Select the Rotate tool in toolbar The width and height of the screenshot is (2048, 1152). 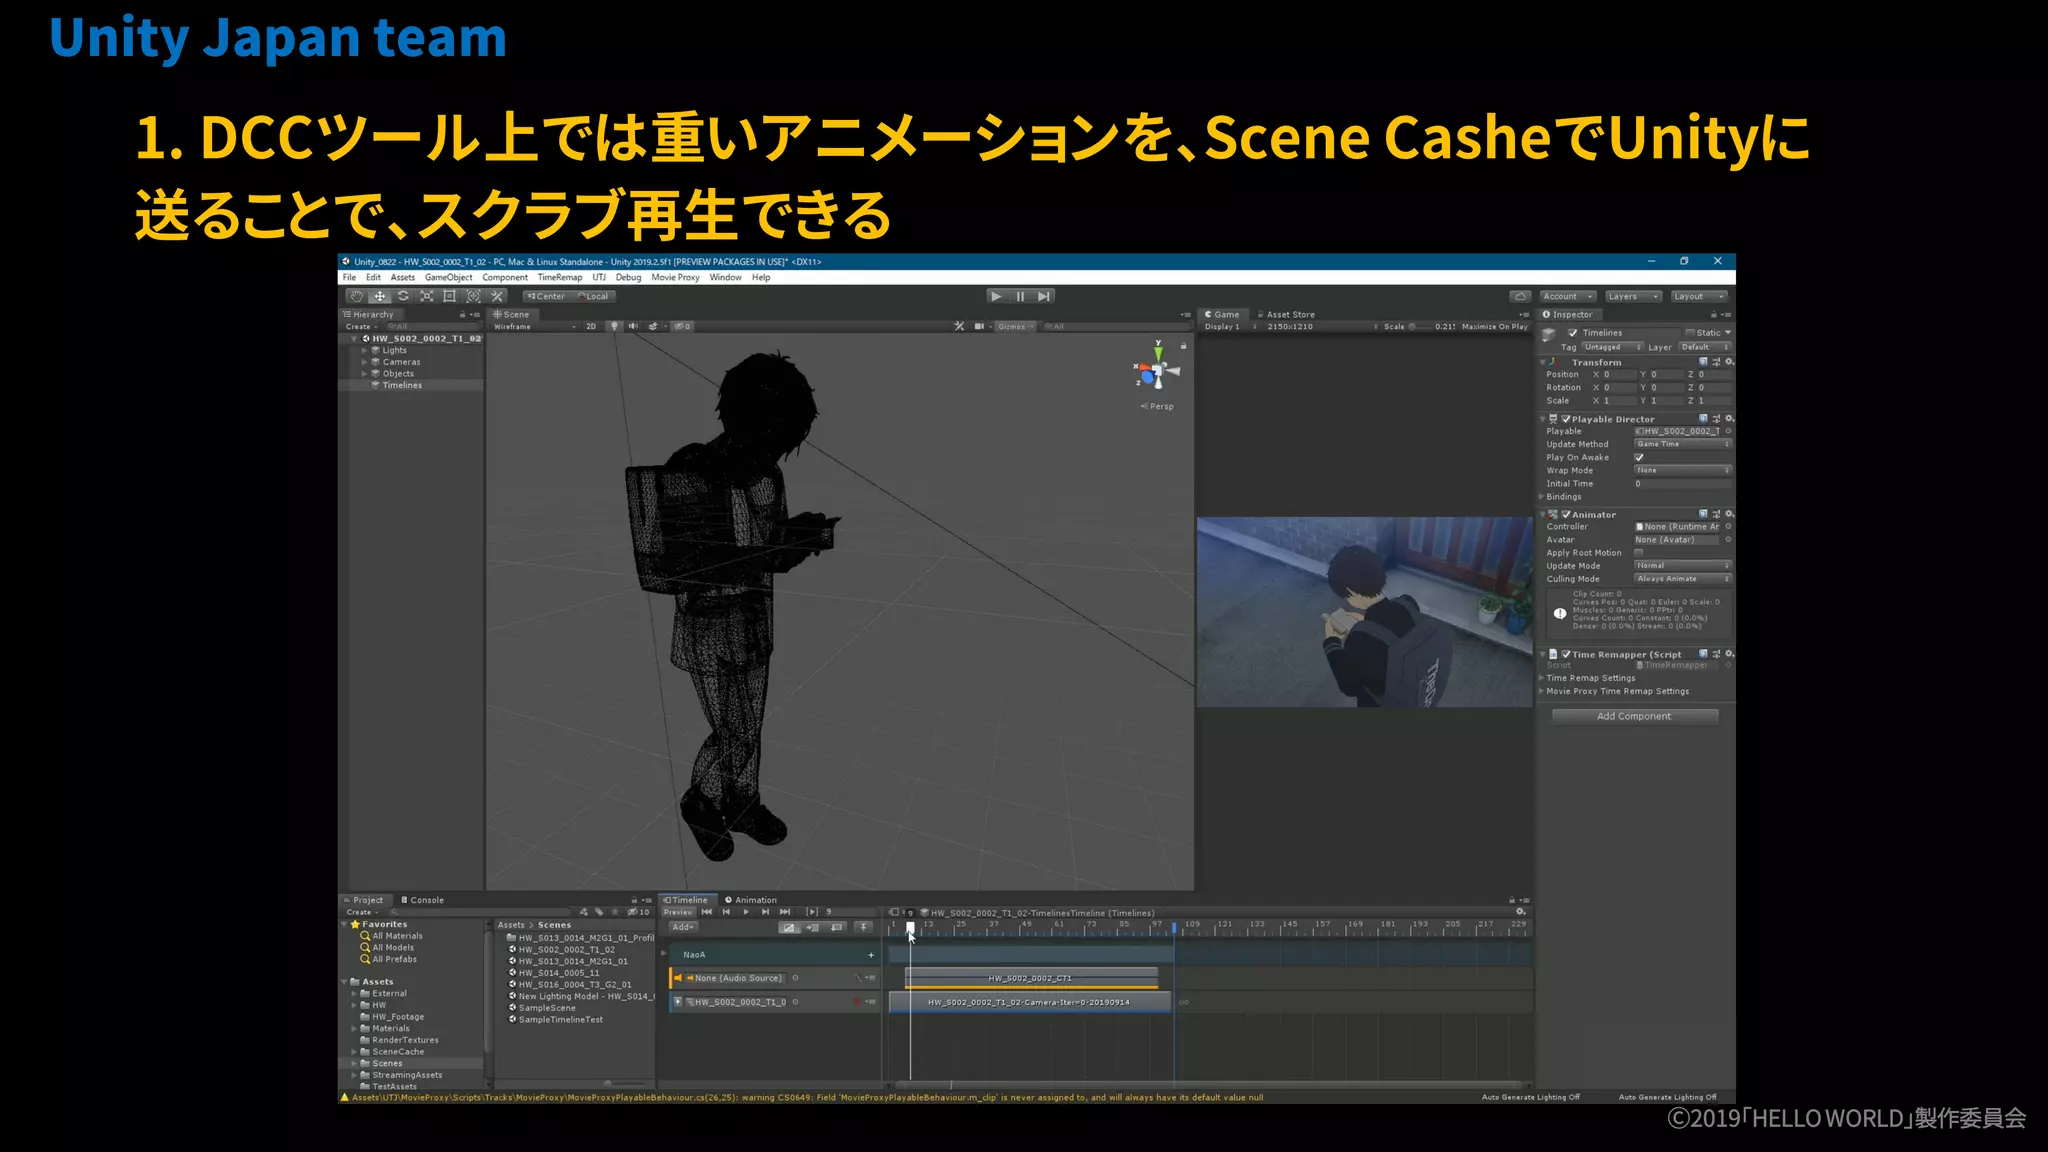click(403, 296)
